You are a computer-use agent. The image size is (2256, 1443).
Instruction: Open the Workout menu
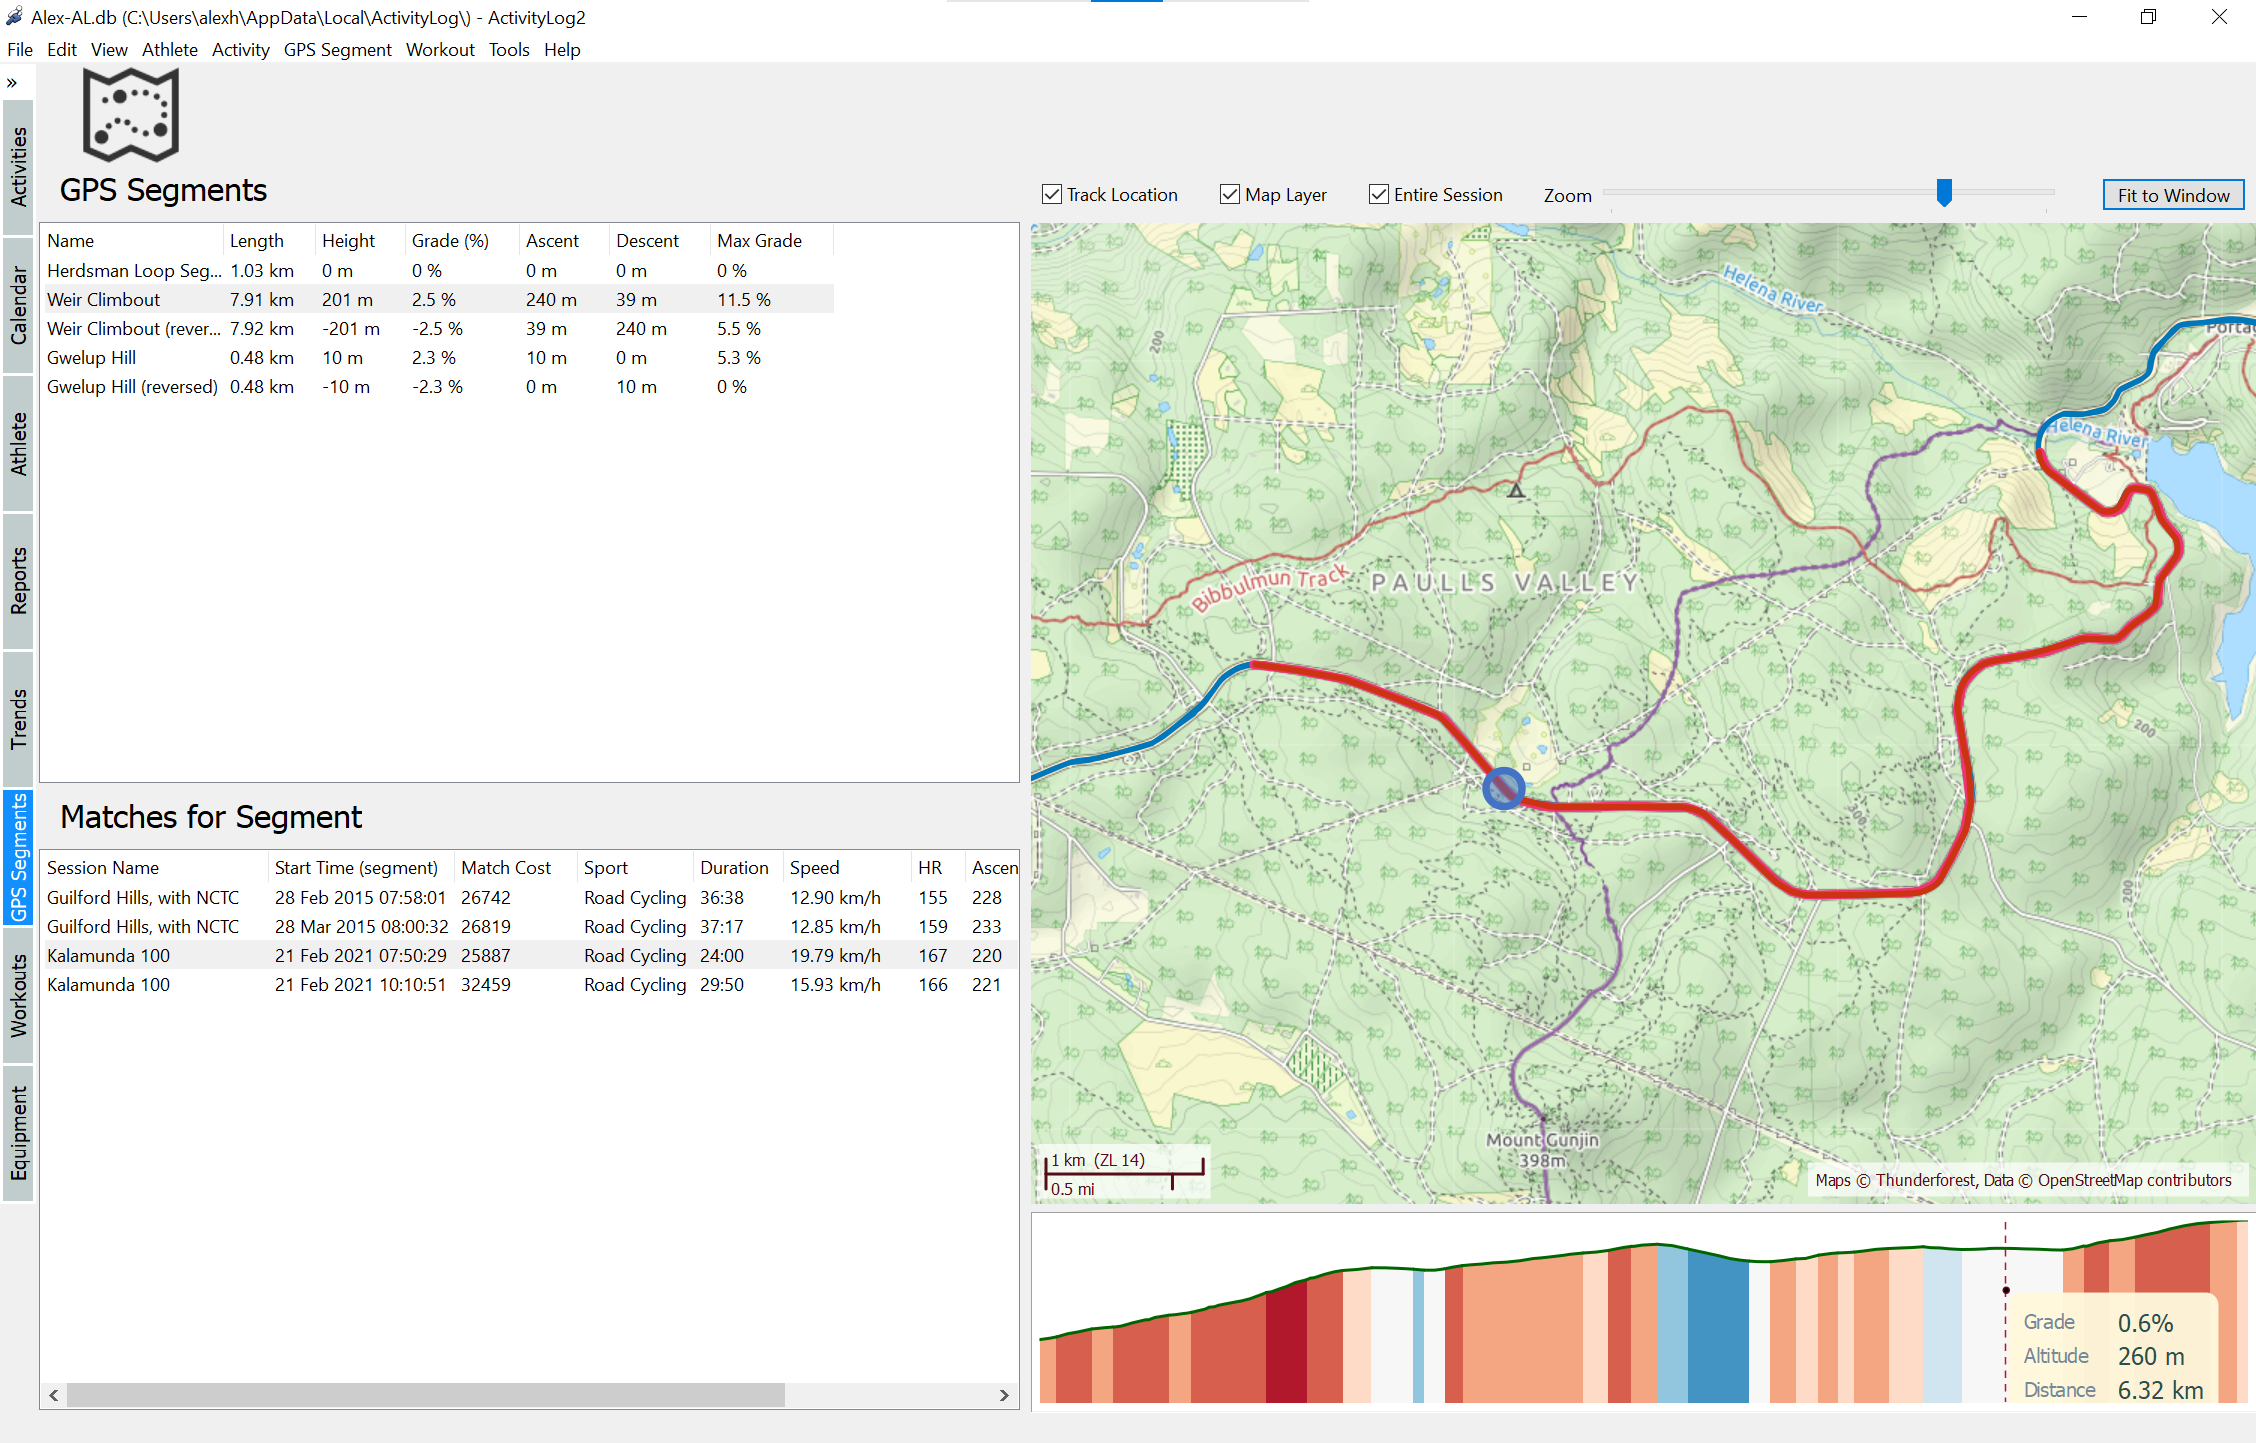point(440,50)
